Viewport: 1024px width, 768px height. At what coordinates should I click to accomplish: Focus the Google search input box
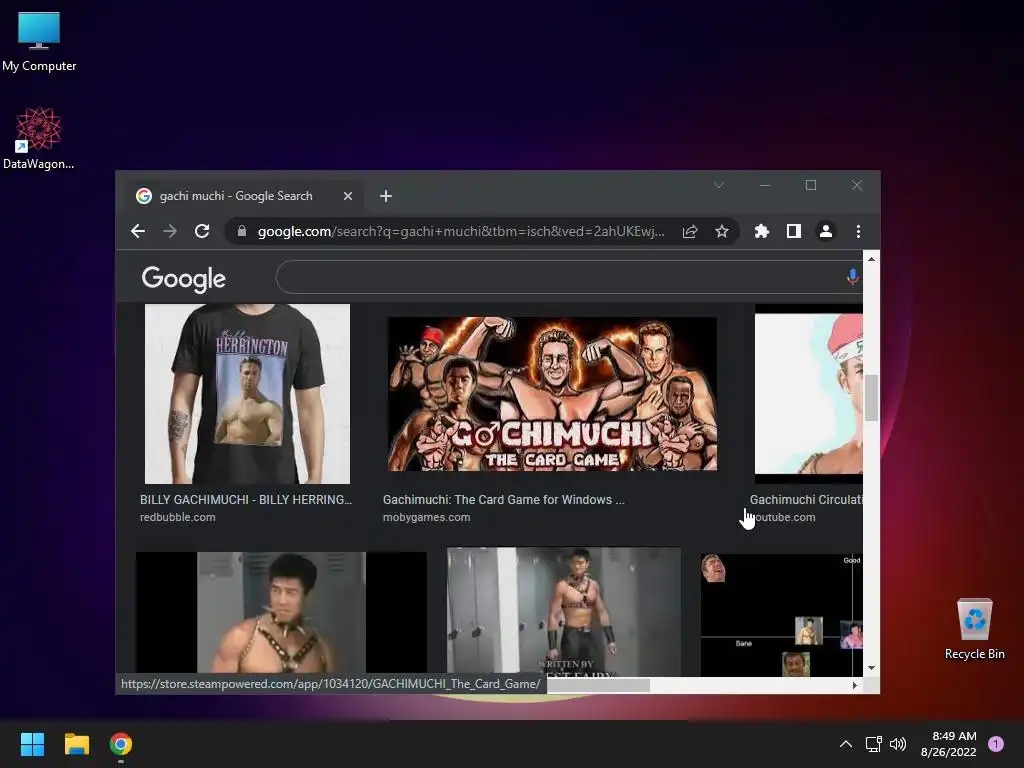[562, 277]
